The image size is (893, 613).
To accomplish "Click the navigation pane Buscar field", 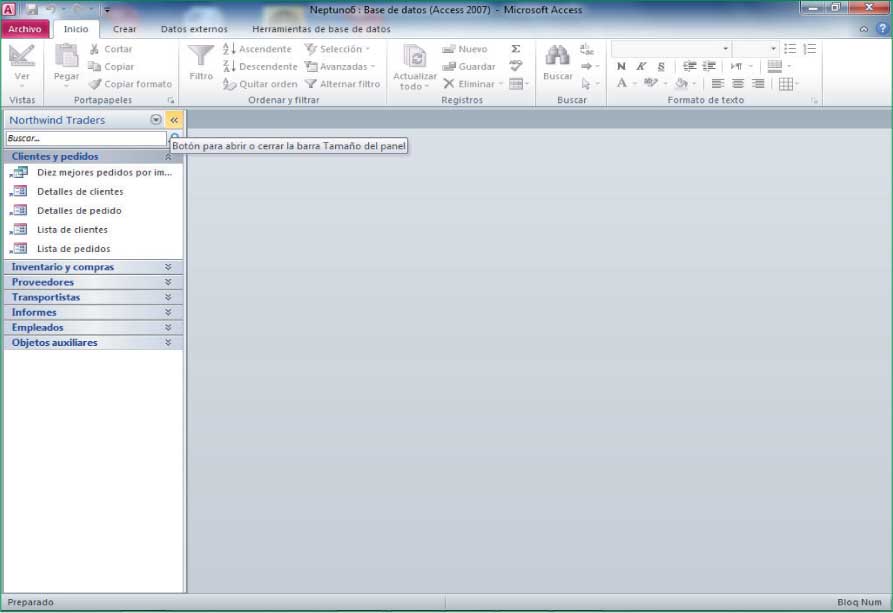I will click(86, 138).
